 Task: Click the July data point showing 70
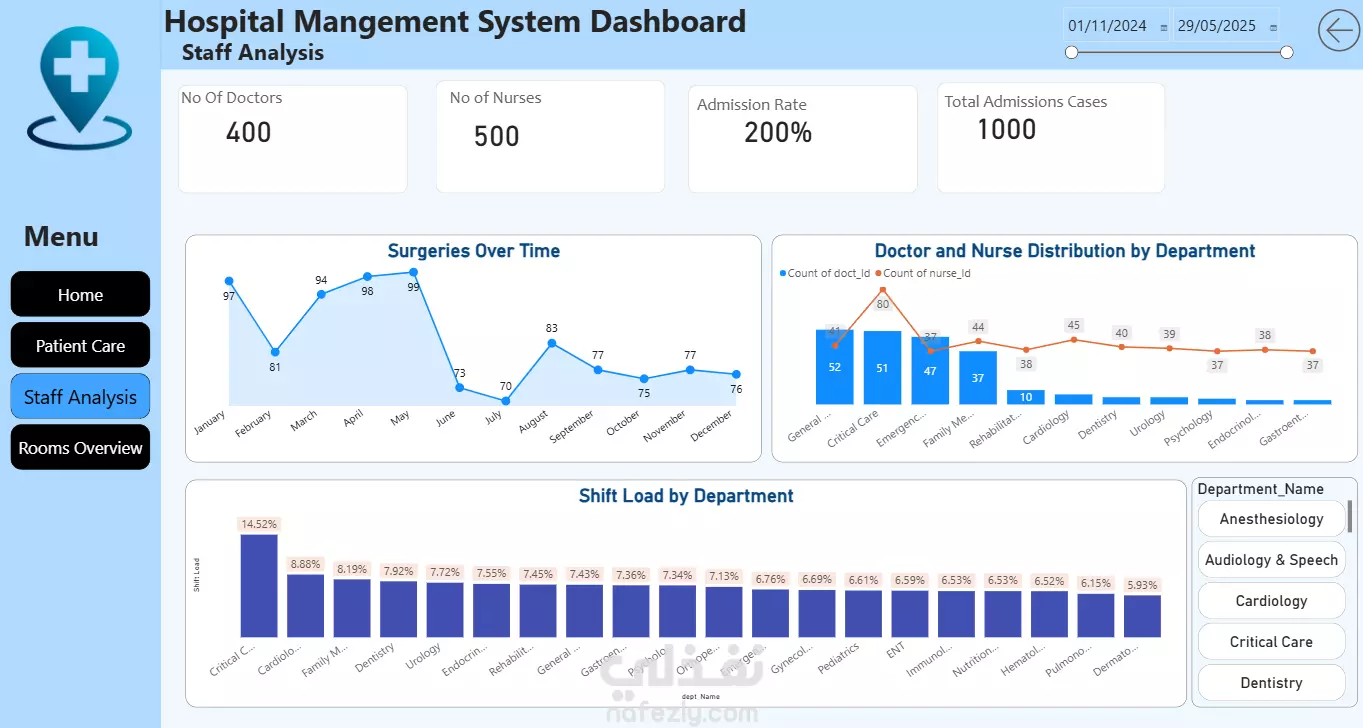point(505,400)
